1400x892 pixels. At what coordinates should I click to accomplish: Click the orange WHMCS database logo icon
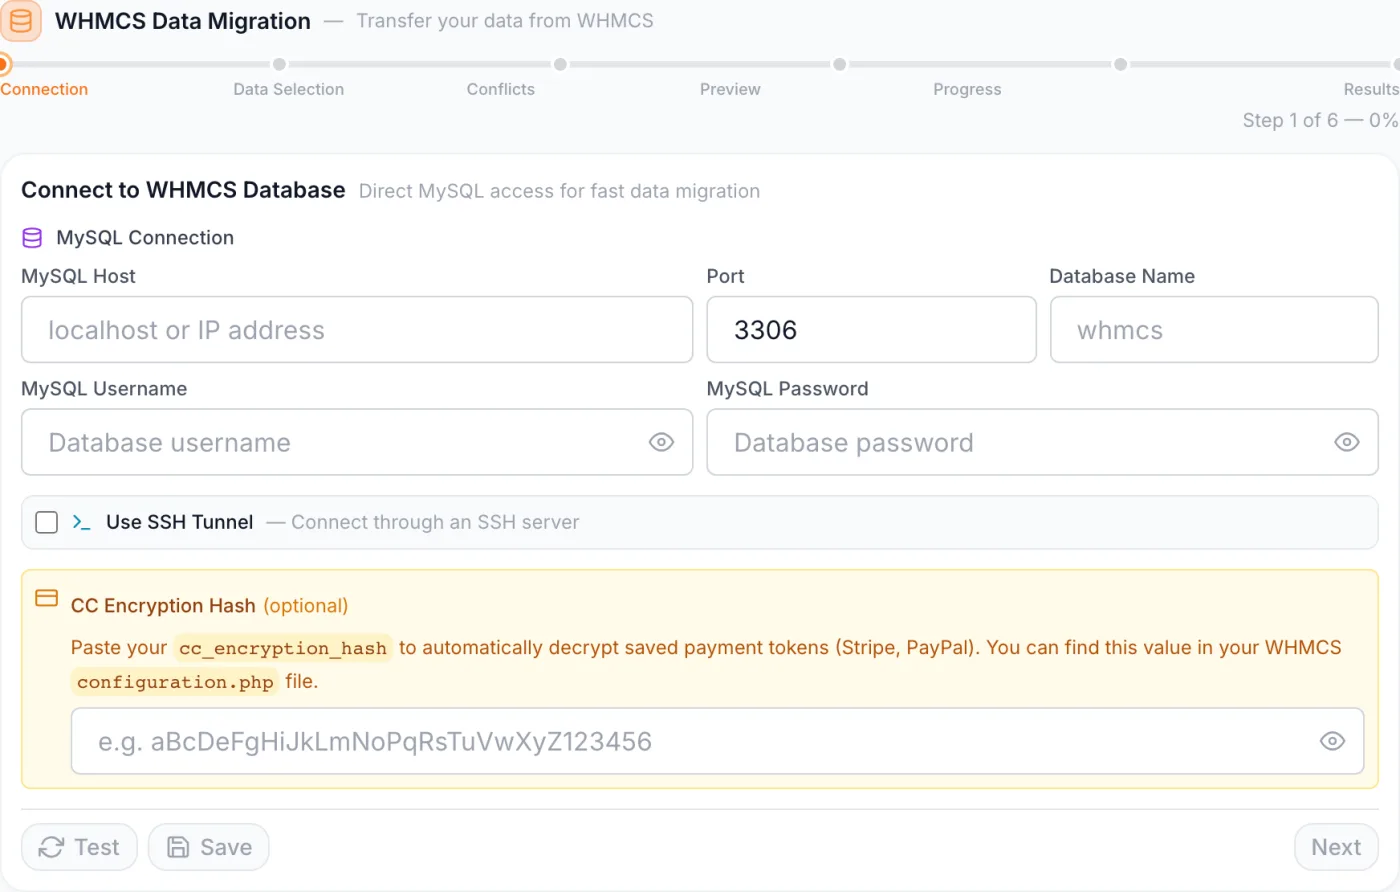20,21
